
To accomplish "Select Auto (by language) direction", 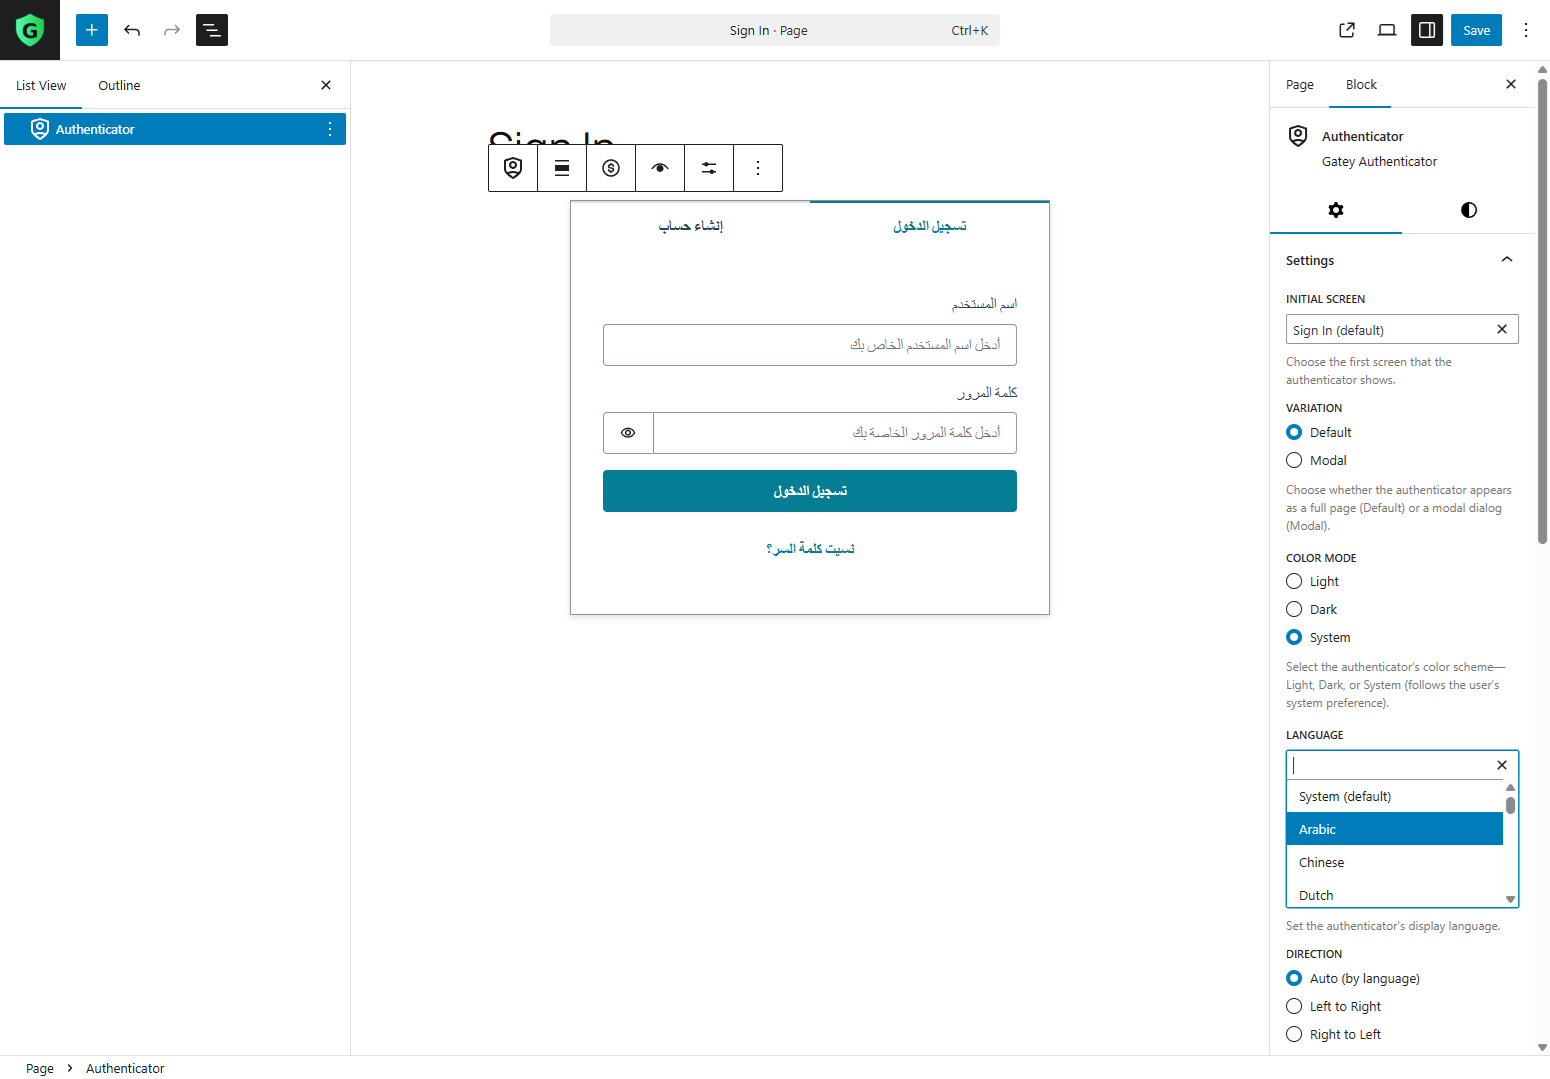I will coord(1294,978).
